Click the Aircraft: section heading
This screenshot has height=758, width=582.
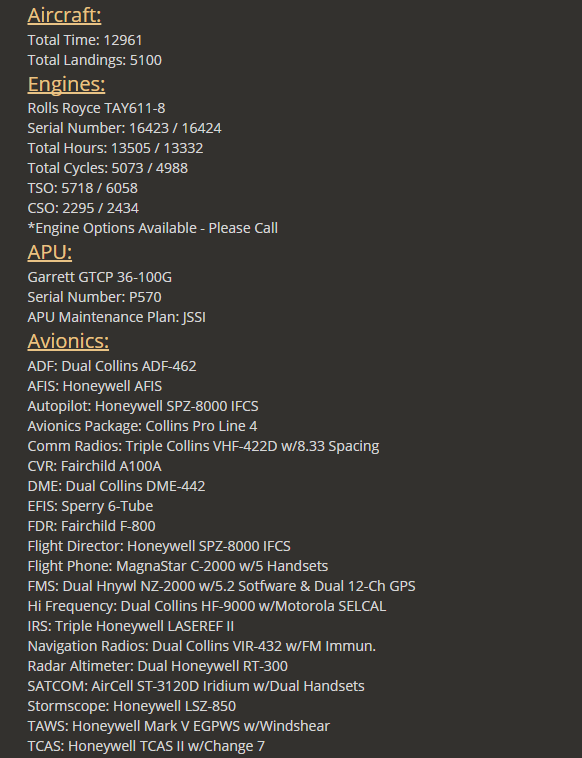[64, 15]
